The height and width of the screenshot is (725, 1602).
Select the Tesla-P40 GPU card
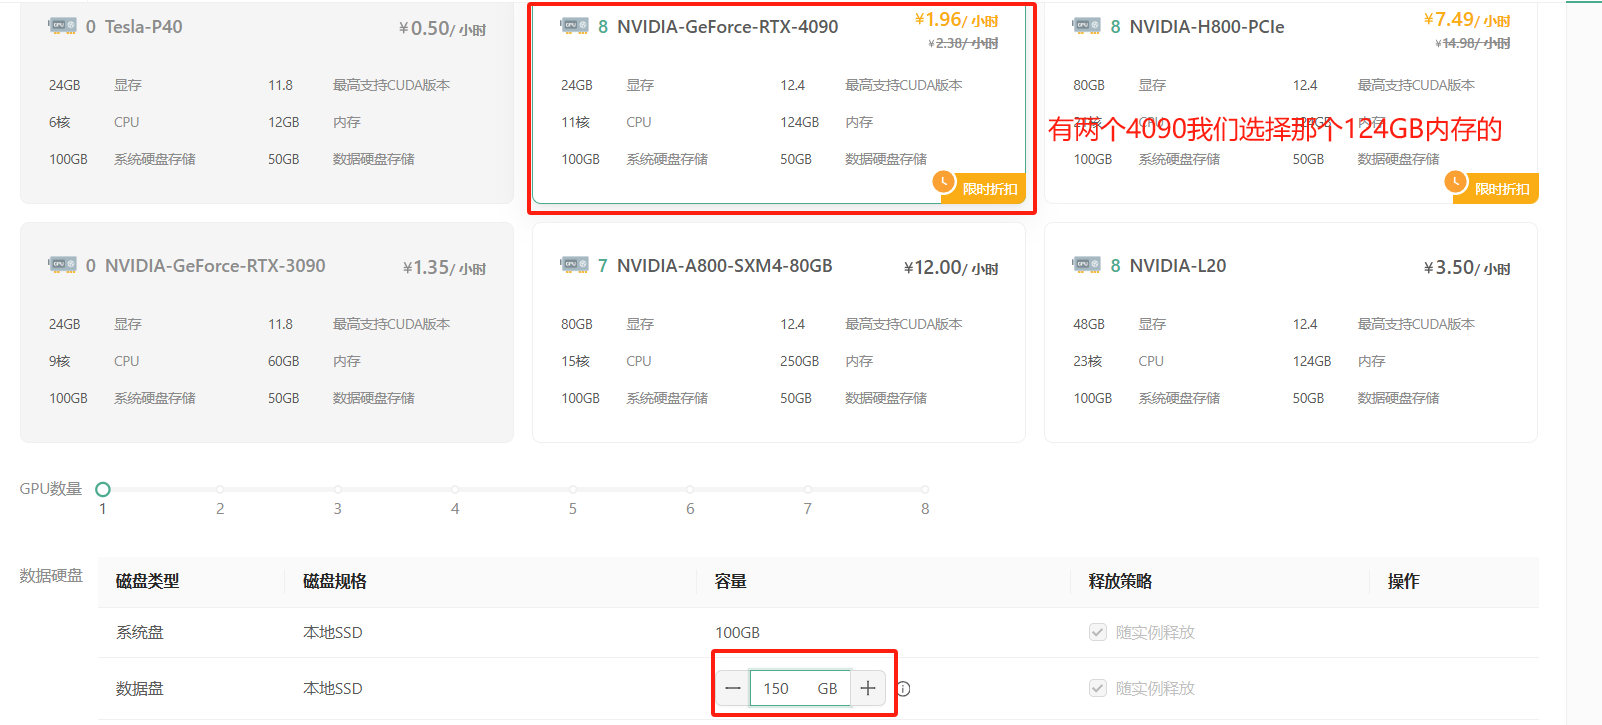pos(267,102)
